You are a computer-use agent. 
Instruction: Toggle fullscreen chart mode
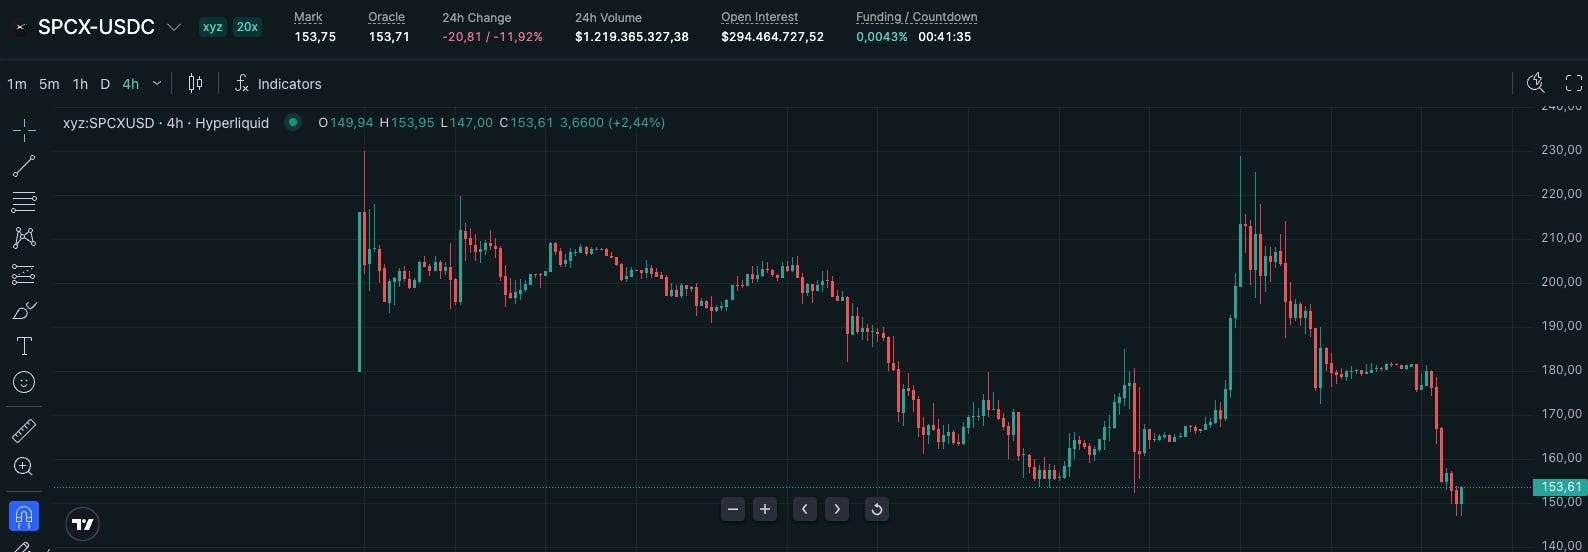[x=1573, y=83]
